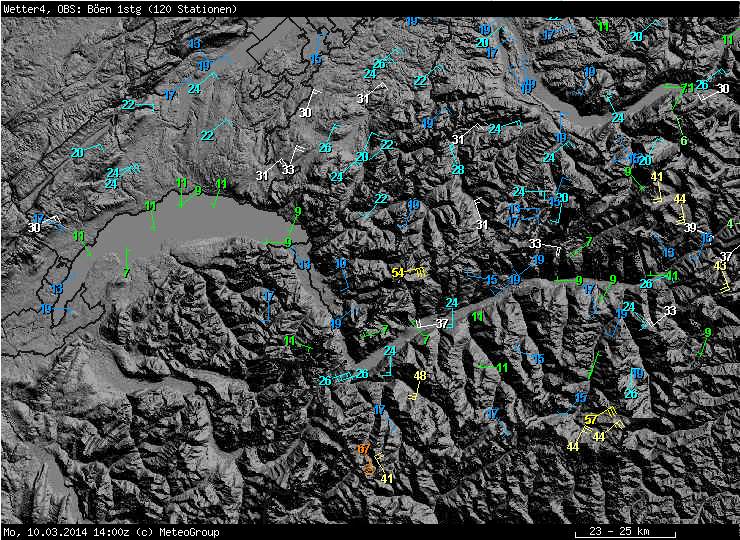
Task: Select the yellow 57 wind barb marker
Action: [x=591, y=419]
